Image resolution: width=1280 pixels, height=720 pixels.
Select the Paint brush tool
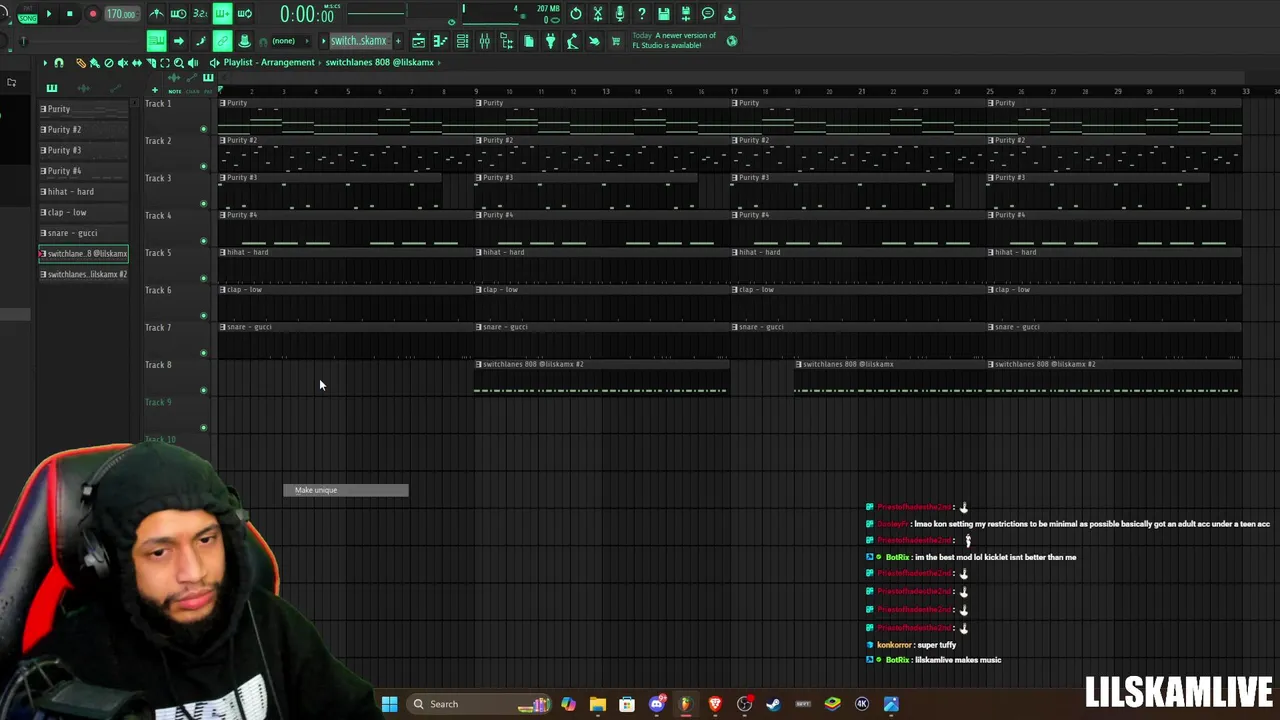click(x=95, y=63)
